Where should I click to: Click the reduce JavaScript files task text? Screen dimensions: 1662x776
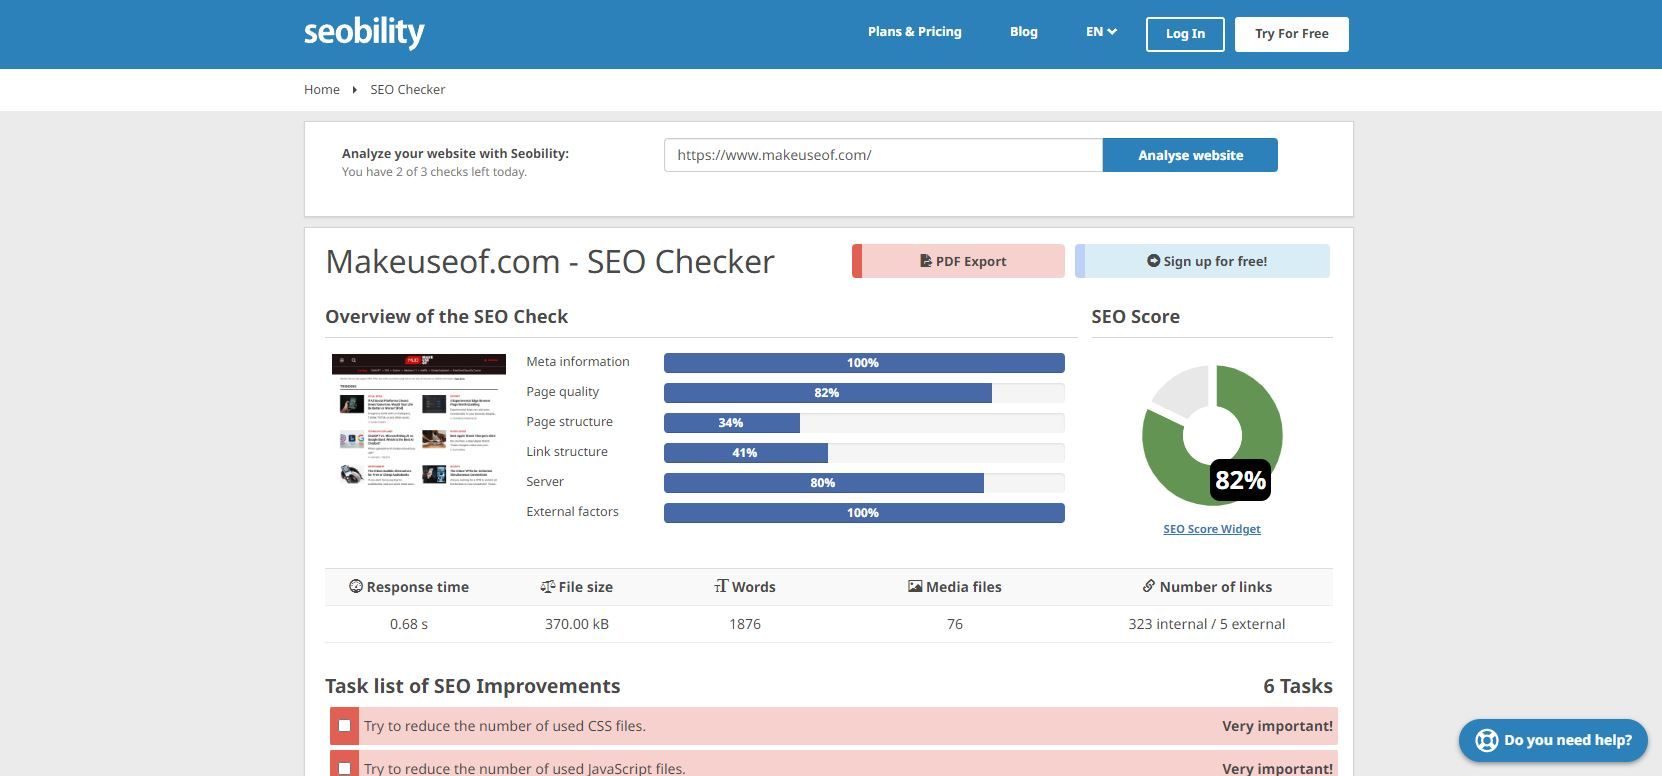coord(525,769)
